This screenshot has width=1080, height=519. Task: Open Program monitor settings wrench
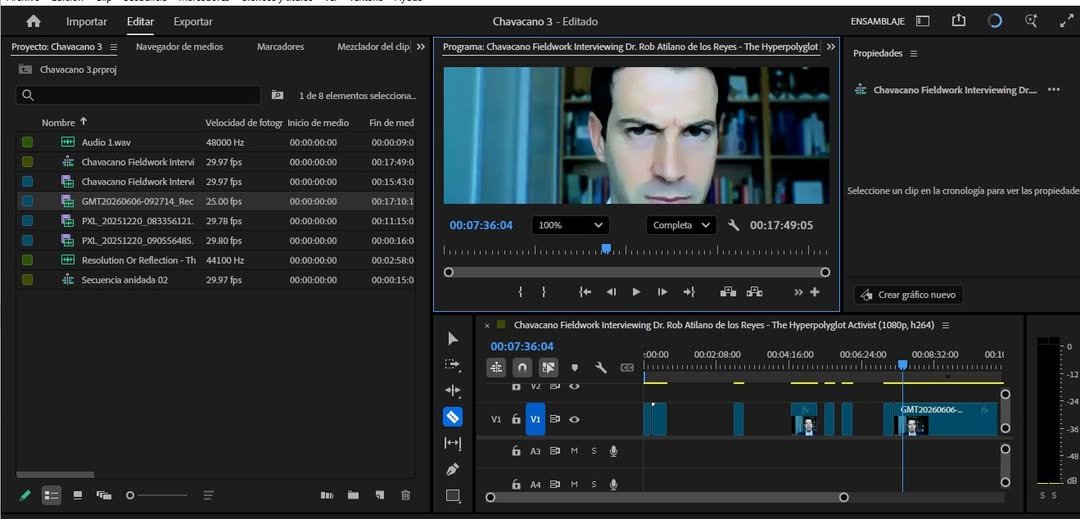[x=734, y=225]
